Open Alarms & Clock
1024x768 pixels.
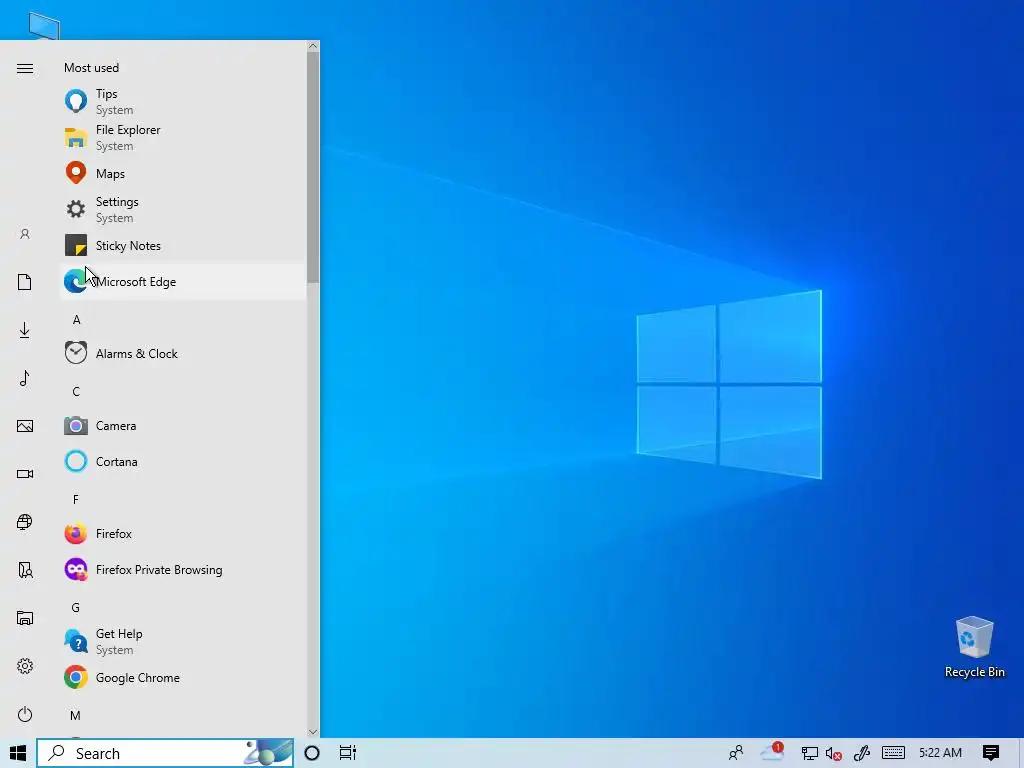point(183,353)
